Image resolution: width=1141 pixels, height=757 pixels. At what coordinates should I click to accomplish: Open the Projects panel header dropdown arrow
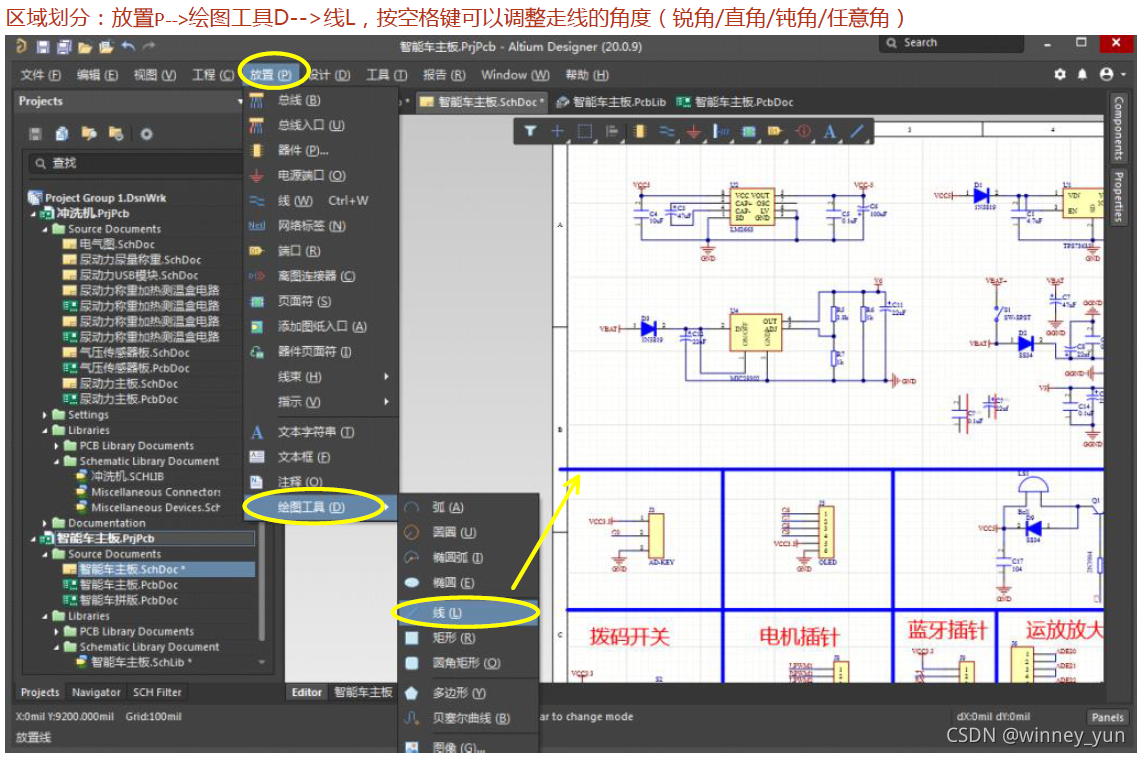pos(240,102)
